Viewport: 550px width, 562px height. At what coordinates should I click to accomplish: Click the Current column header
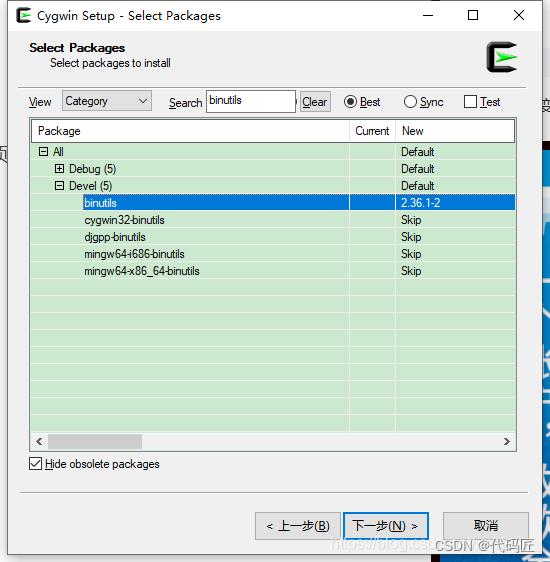coord(373,131)
